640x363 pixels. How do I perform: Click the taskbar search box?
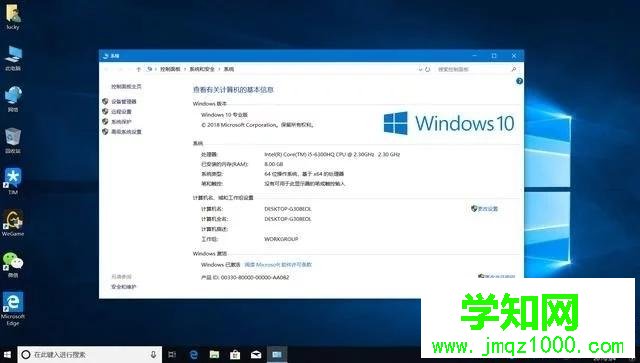coord(89,354)
